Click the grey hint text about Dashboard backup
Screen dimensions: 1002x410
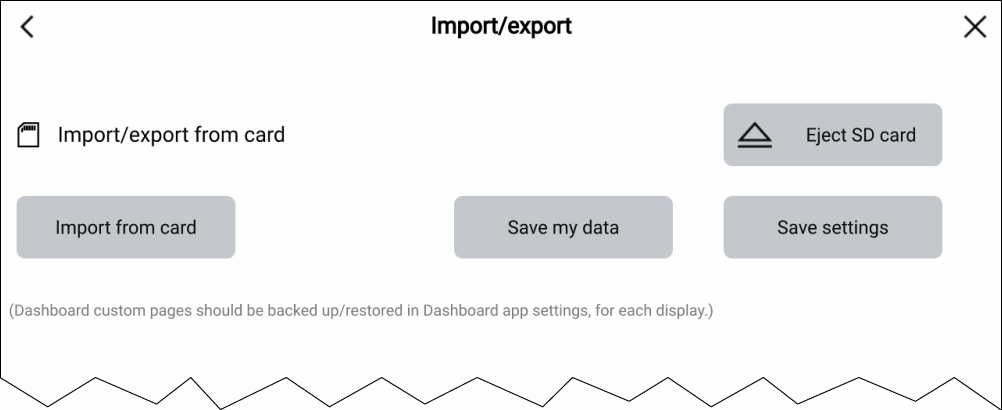coord(361,311)
